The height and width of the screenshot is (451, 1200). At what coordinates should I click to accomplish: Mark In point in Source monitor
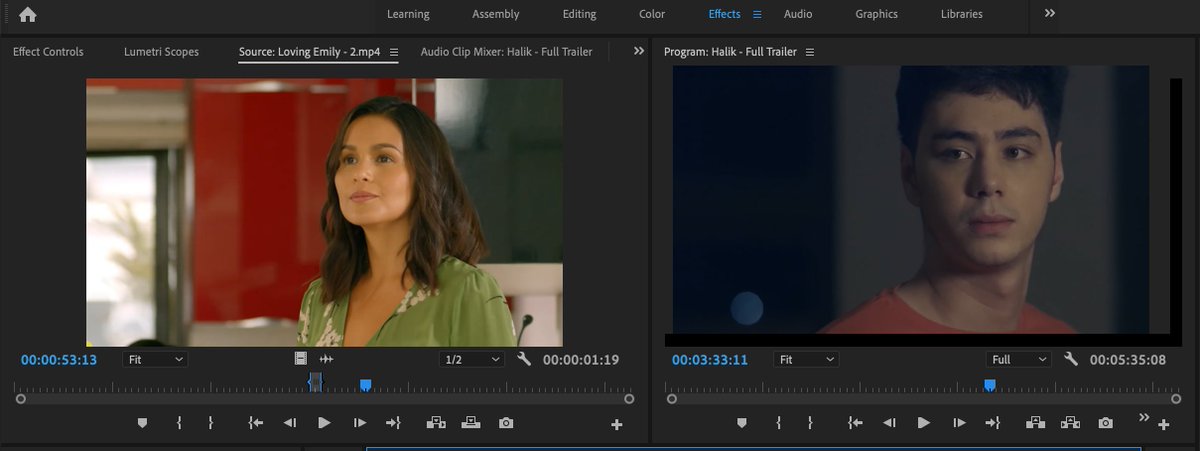(179, 423)
